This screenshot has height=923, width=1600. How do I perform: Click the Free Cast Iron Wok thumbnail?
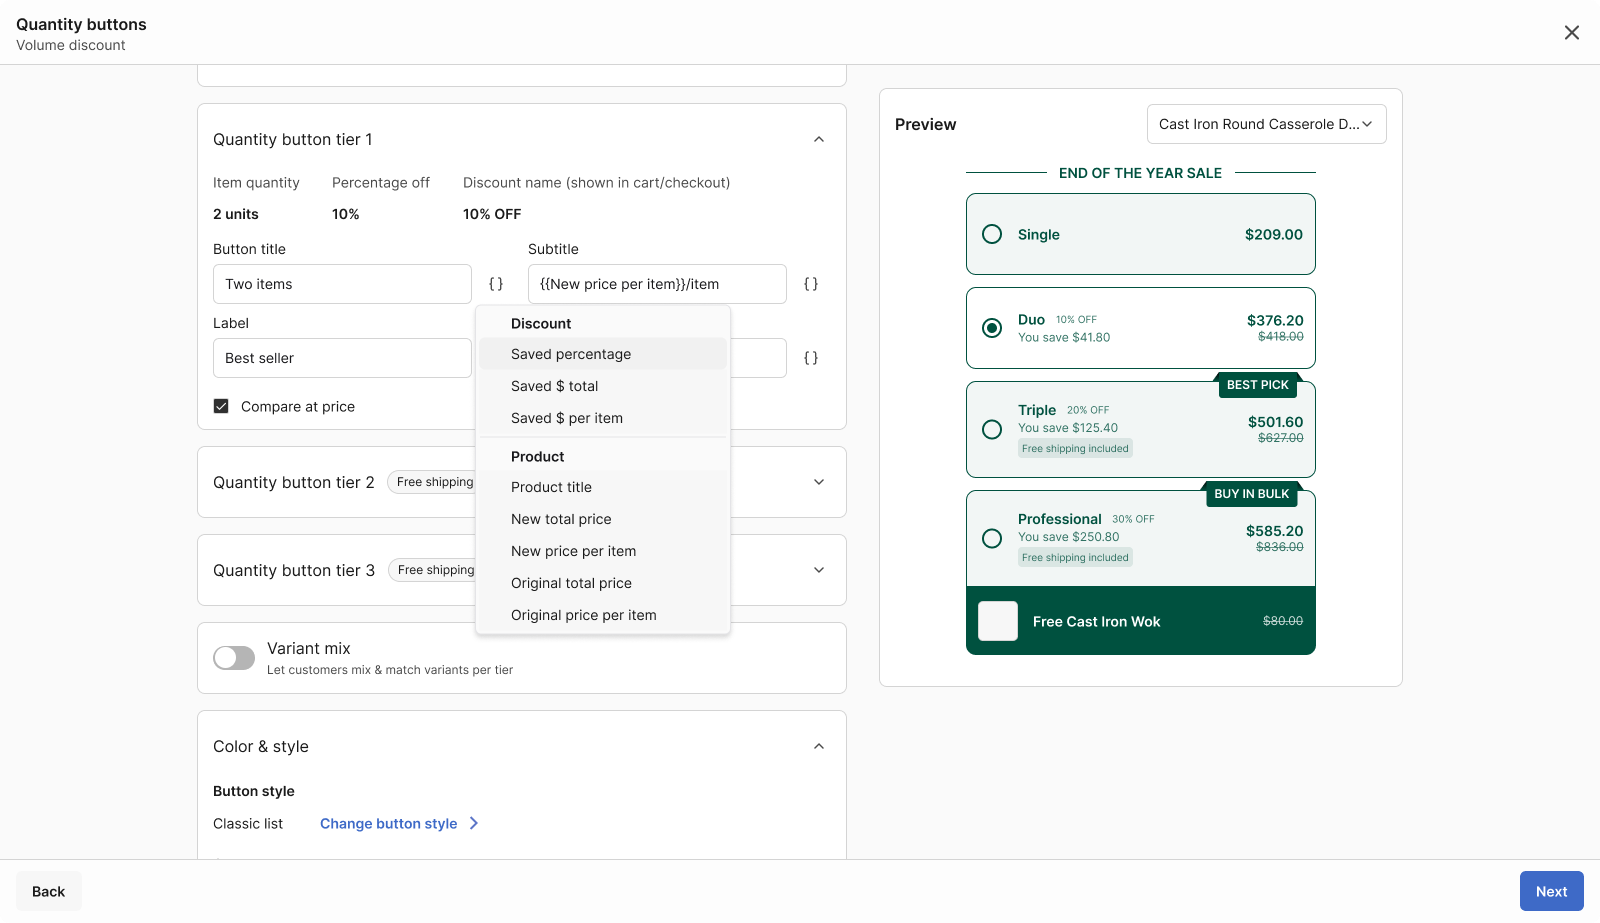click(x=997, y=621)
